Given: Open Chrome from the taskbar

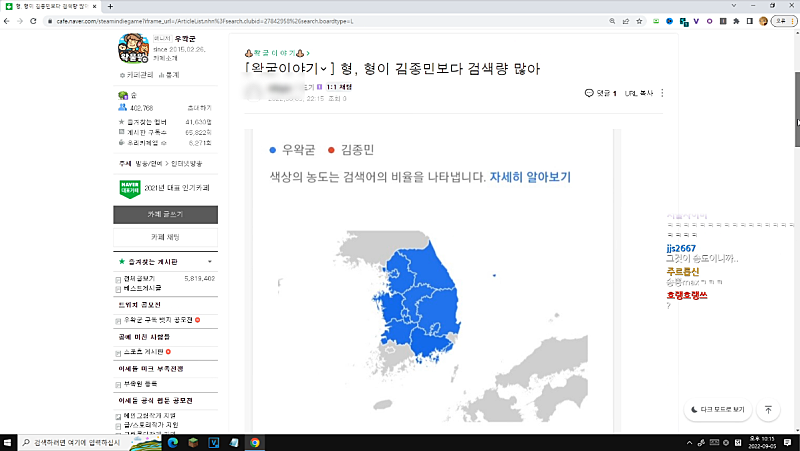Looking at the screenshot, I should click(x=255, y=442).
